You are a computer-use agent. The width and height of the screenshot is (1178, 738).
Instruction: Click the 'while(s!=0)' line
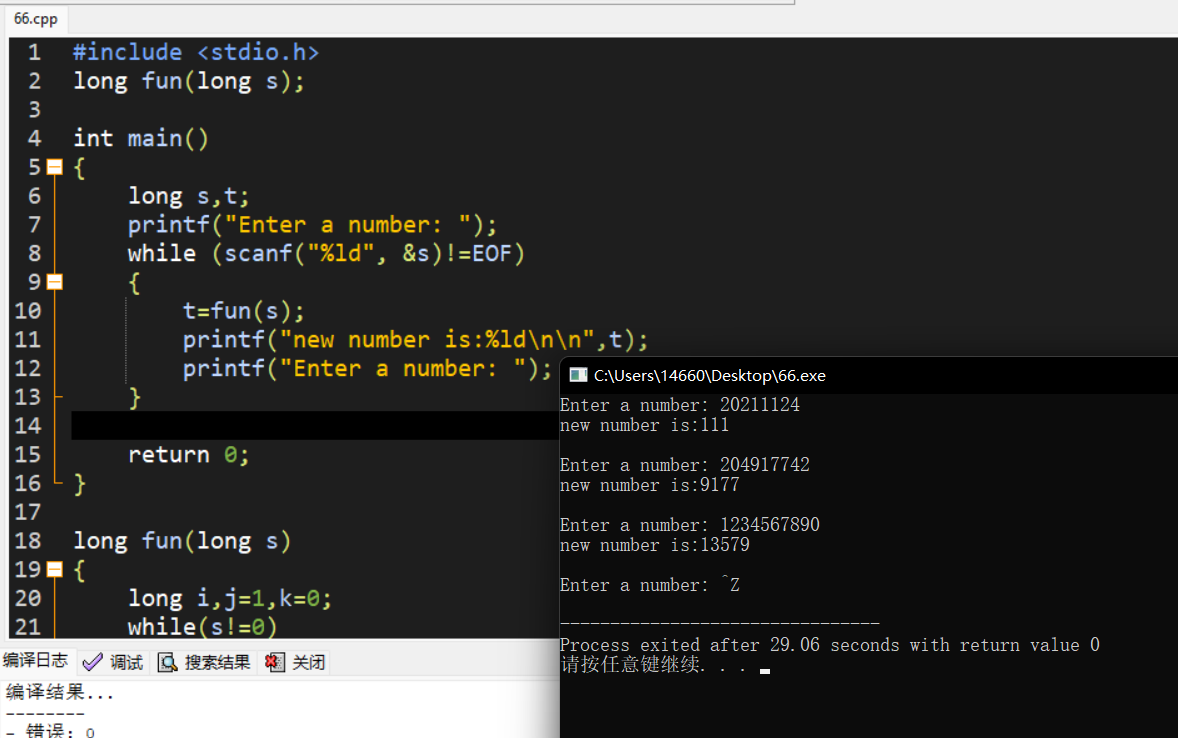point(202,626)
